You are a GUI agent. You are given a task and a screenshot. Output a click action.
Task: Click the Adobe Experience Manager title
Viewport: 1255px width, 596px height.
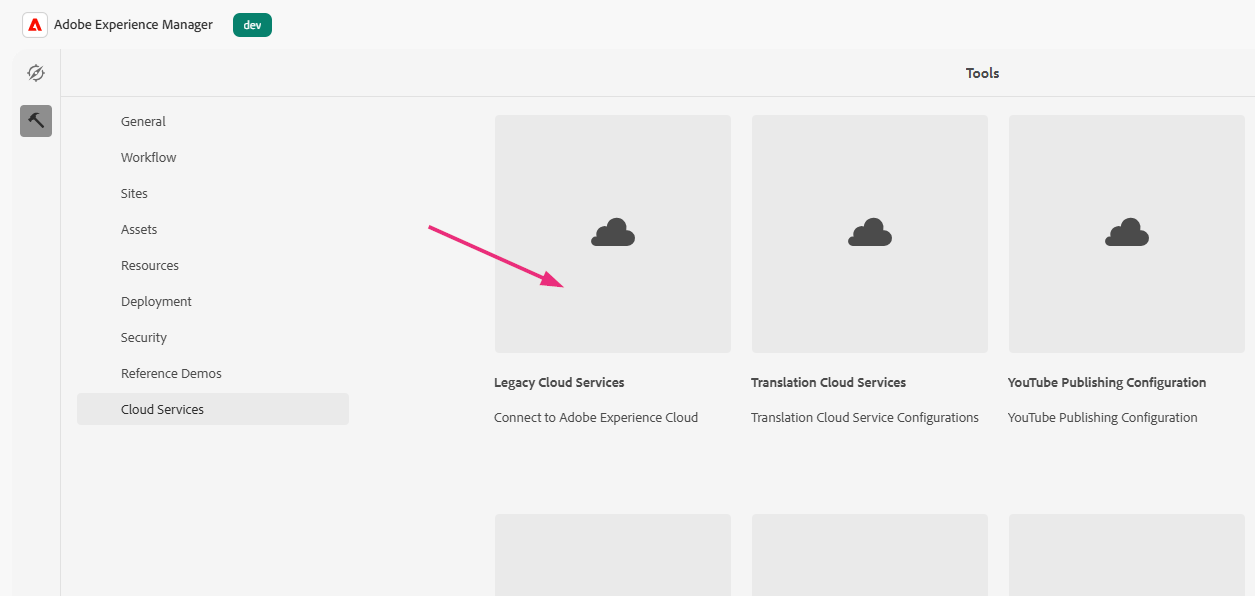[133, 25]
